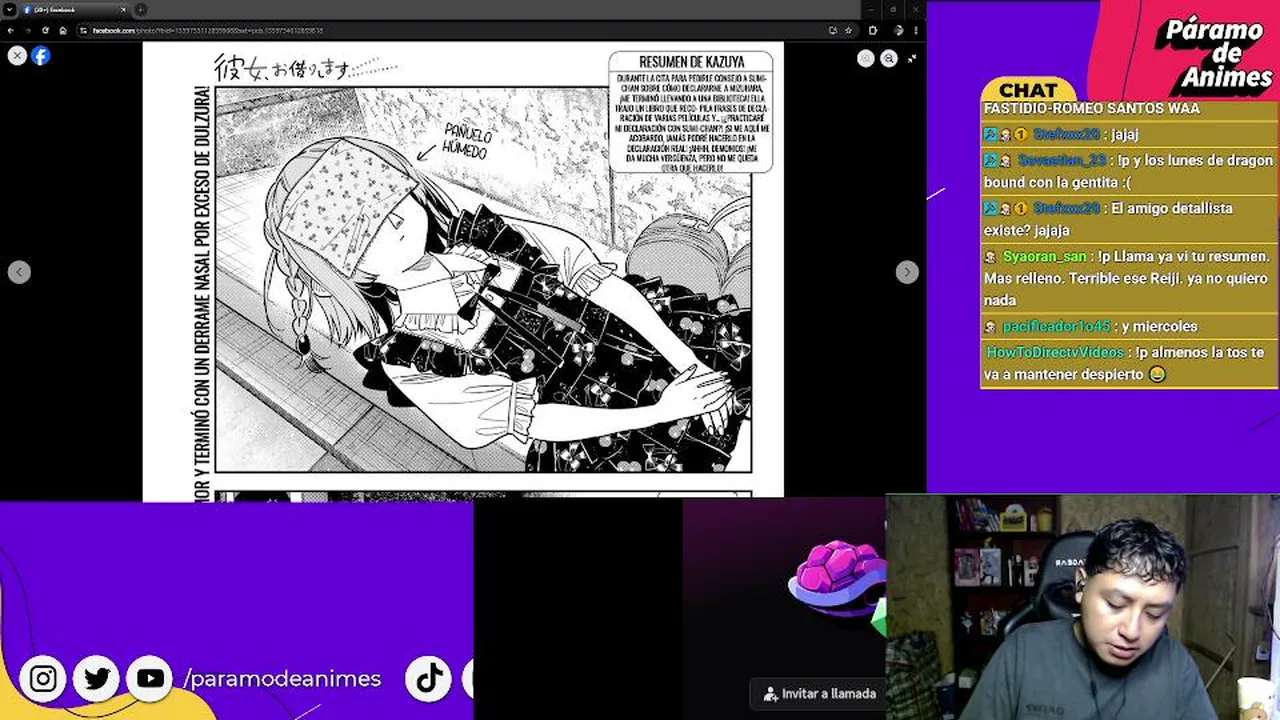The width and height of the screenshot is (1280, 720).
Task: Open the browser home page
Action: [62, 31]
